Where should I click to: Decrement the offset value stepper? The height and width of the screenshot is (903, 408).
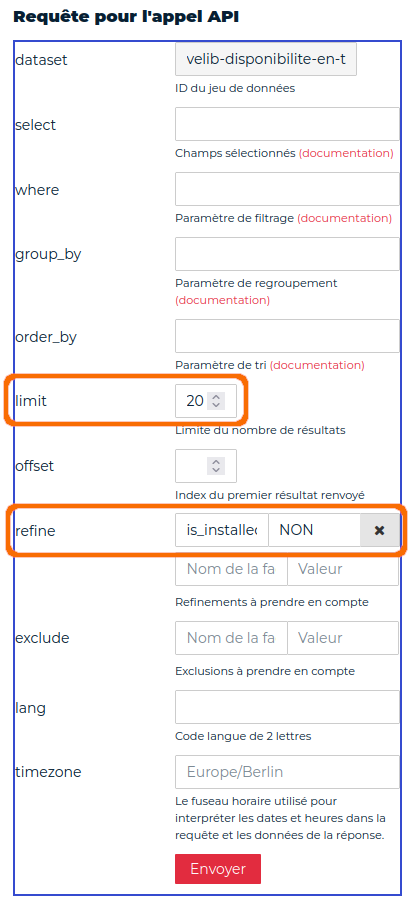(216, 470)
